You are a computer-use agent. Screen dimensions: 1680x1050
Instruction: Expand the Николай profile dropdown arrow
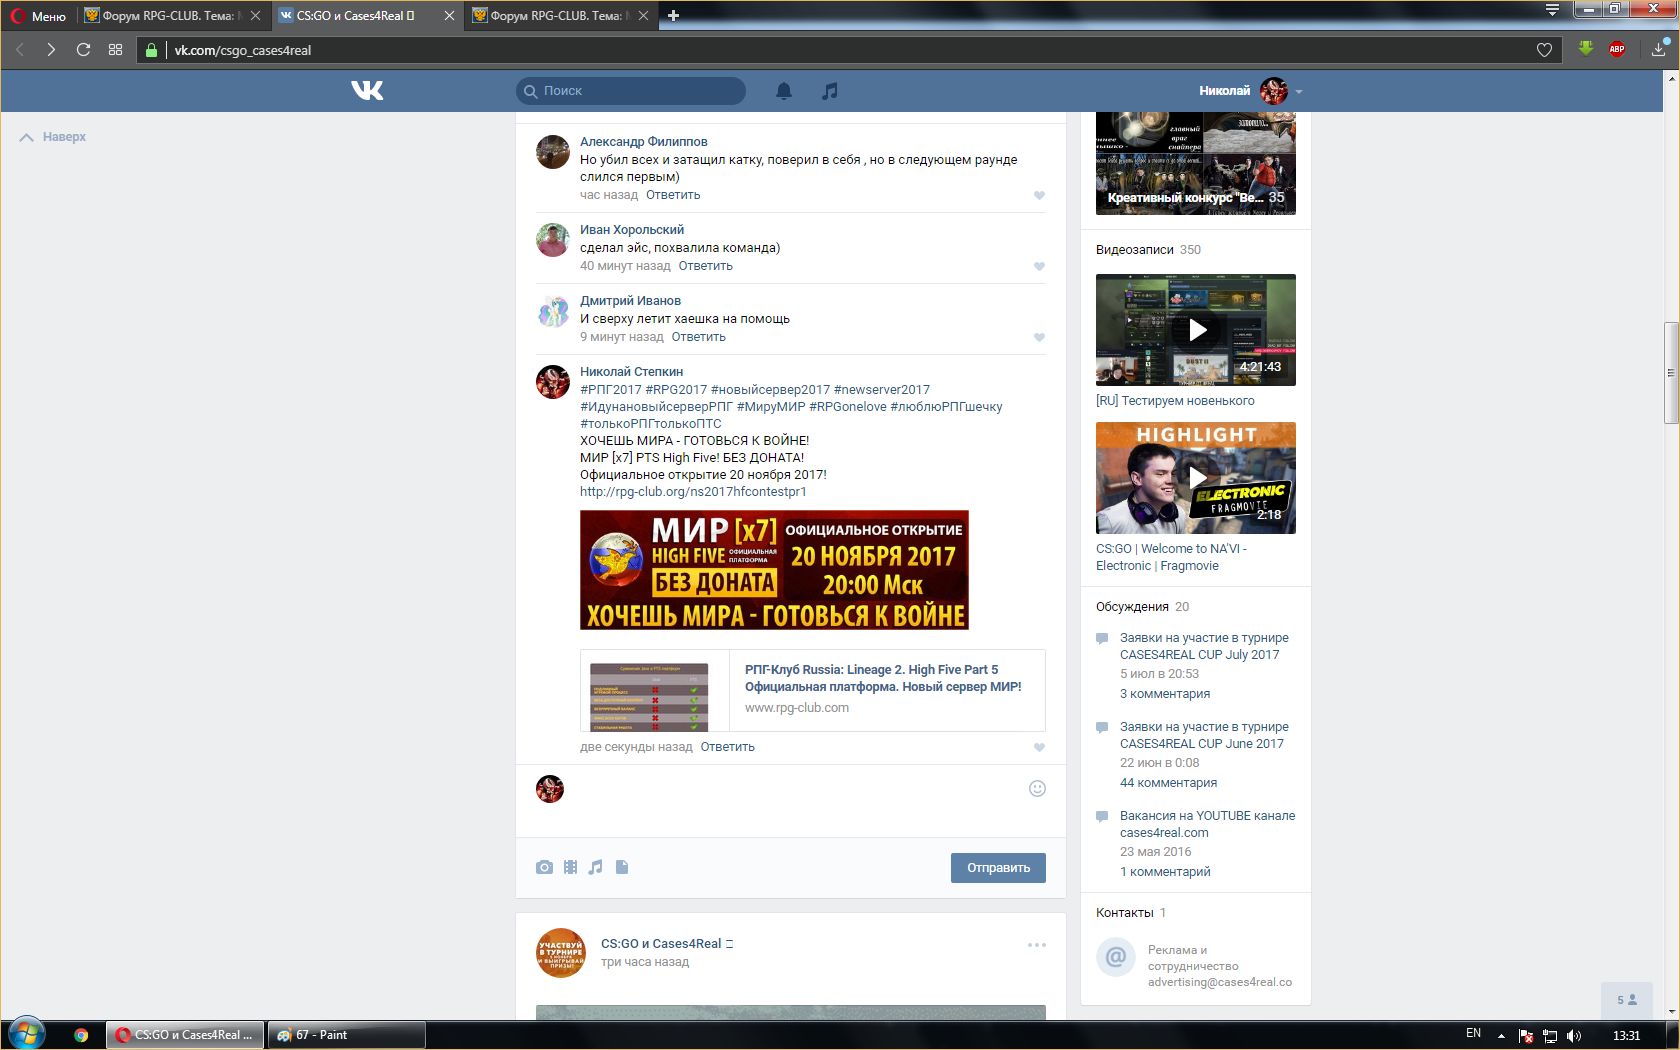pyautogui.click(x=1299, y=91)
